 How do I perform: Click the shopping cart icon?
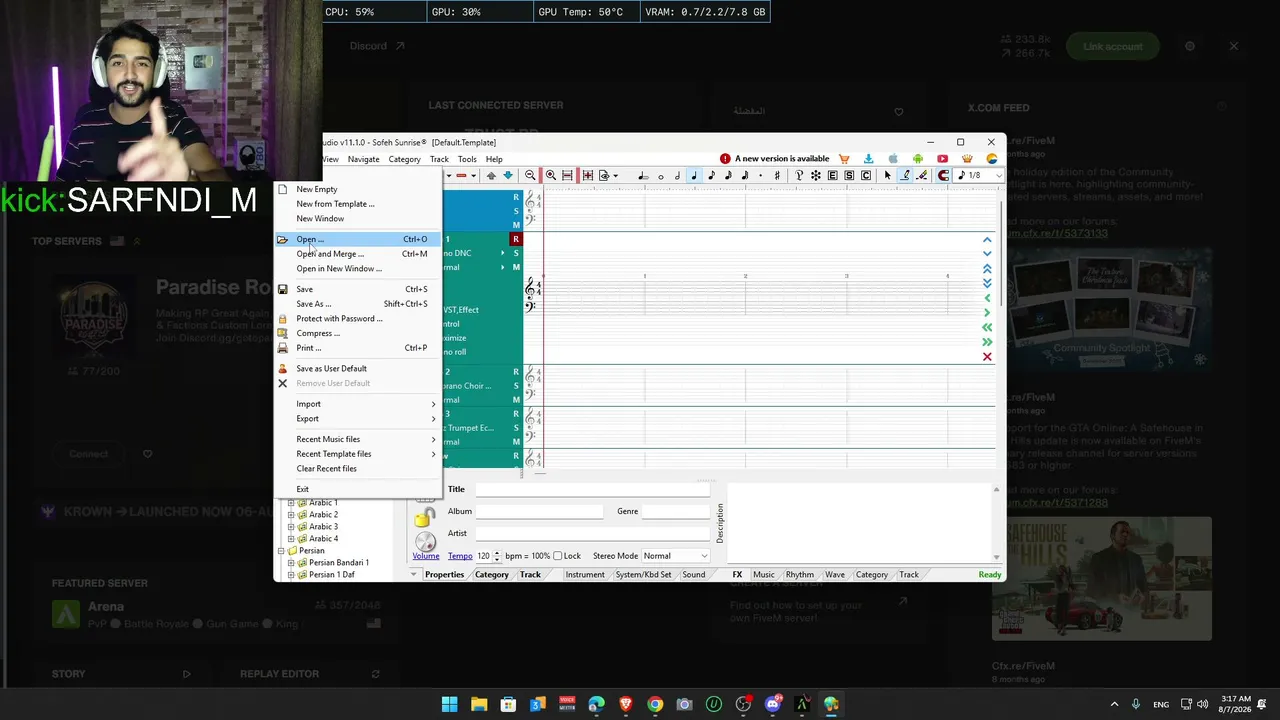tap(844, 158)
